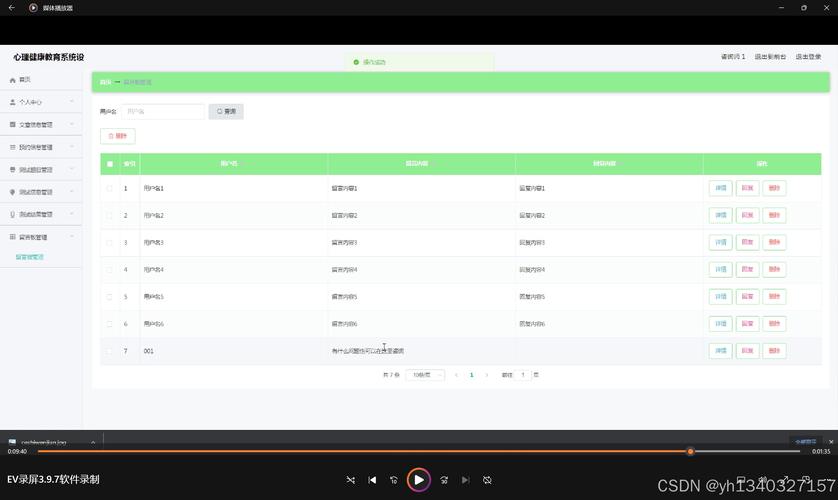
Task: Click the rewind 10 seconds icon
Action: pyautogui.click(x=394, y=480)
